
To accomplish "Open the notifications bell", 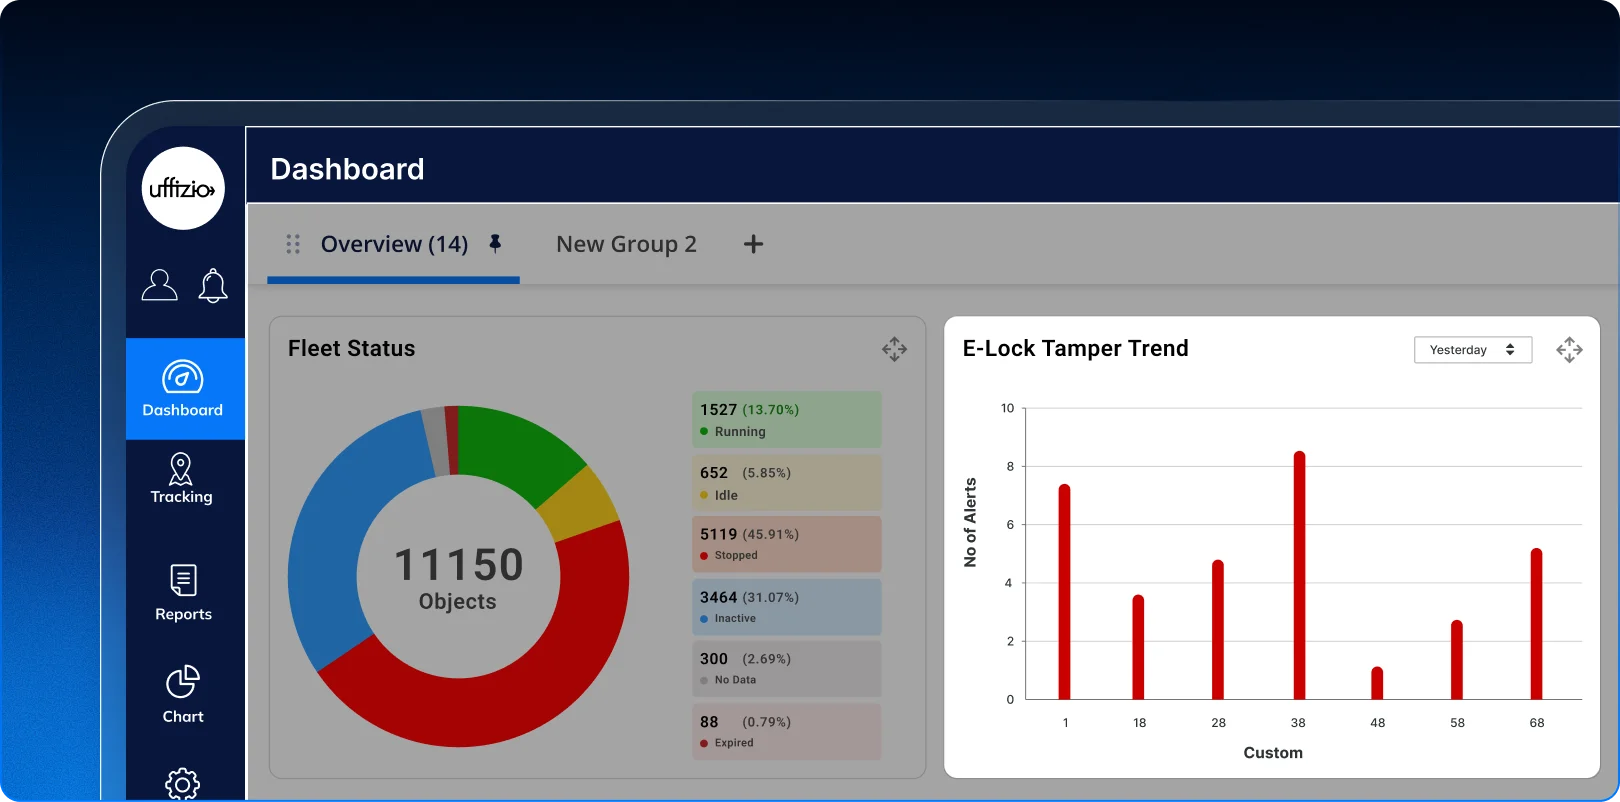I will [x=213, y=286].
